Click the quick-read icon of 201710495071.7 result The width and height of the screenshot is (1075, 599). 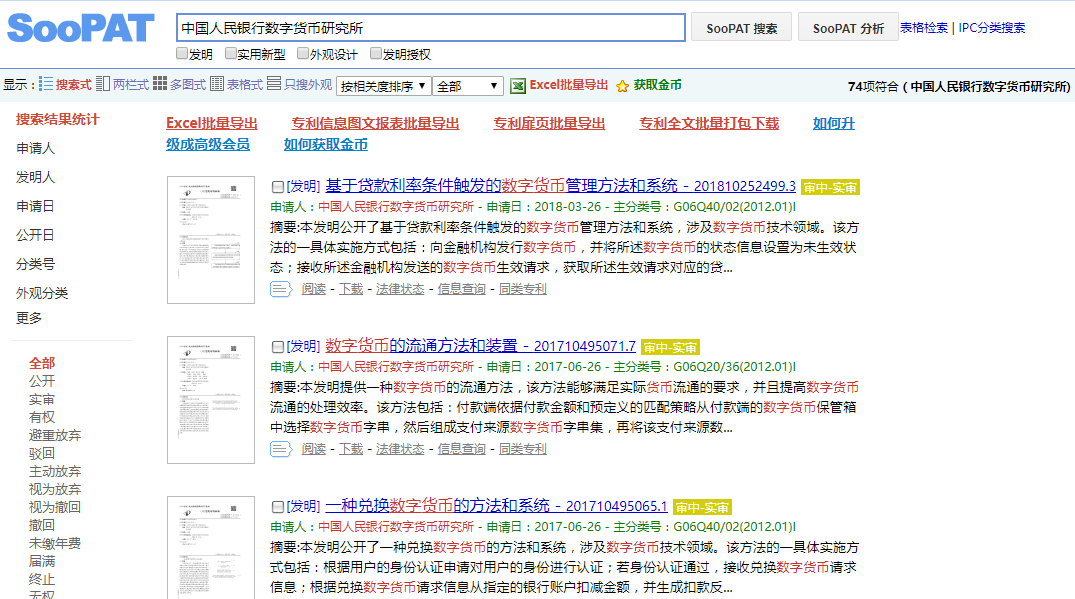(281, 449)
